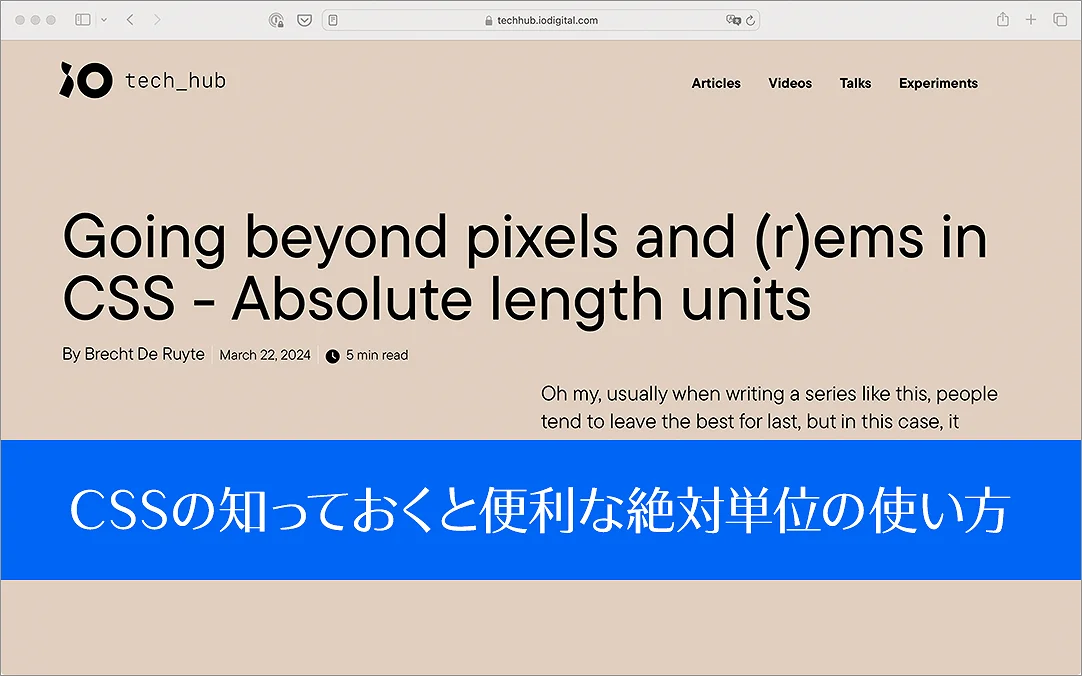This screenshot has height=676, width=1082.
Task: Open the sidebar tab group dropdown arrow
Action: pos(104,20)
